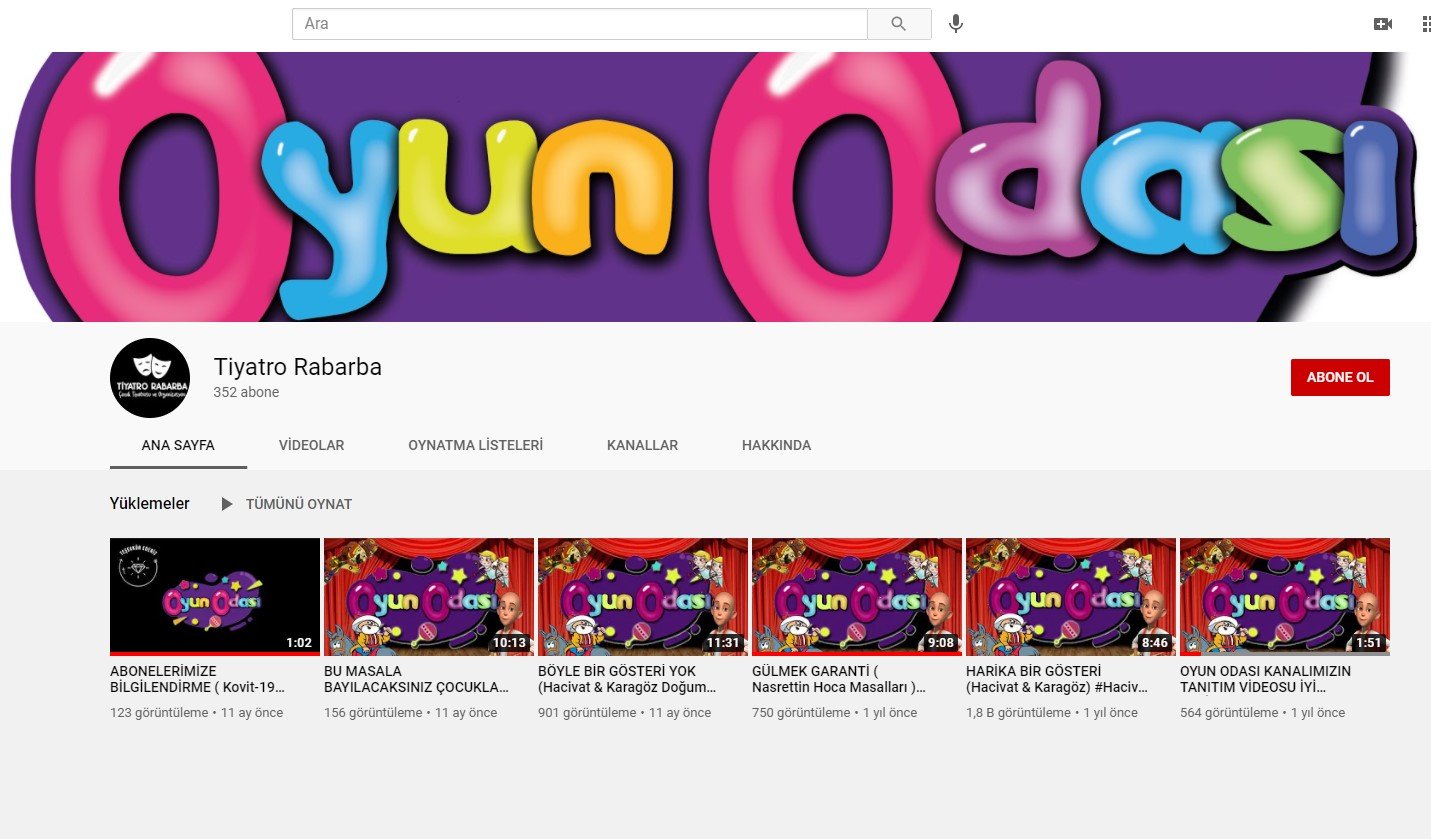The height and width of the screenshot is (839, 1431).
Task: Open the GÜLMEK GARANTİ video thumbnail
Action: (x=856, y=596)
